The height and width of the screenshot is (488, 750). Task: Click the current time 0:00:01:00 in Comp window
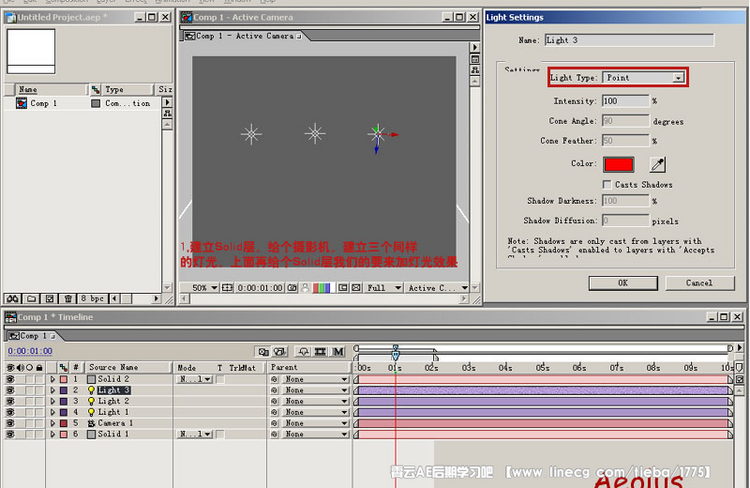pos(260,288)
